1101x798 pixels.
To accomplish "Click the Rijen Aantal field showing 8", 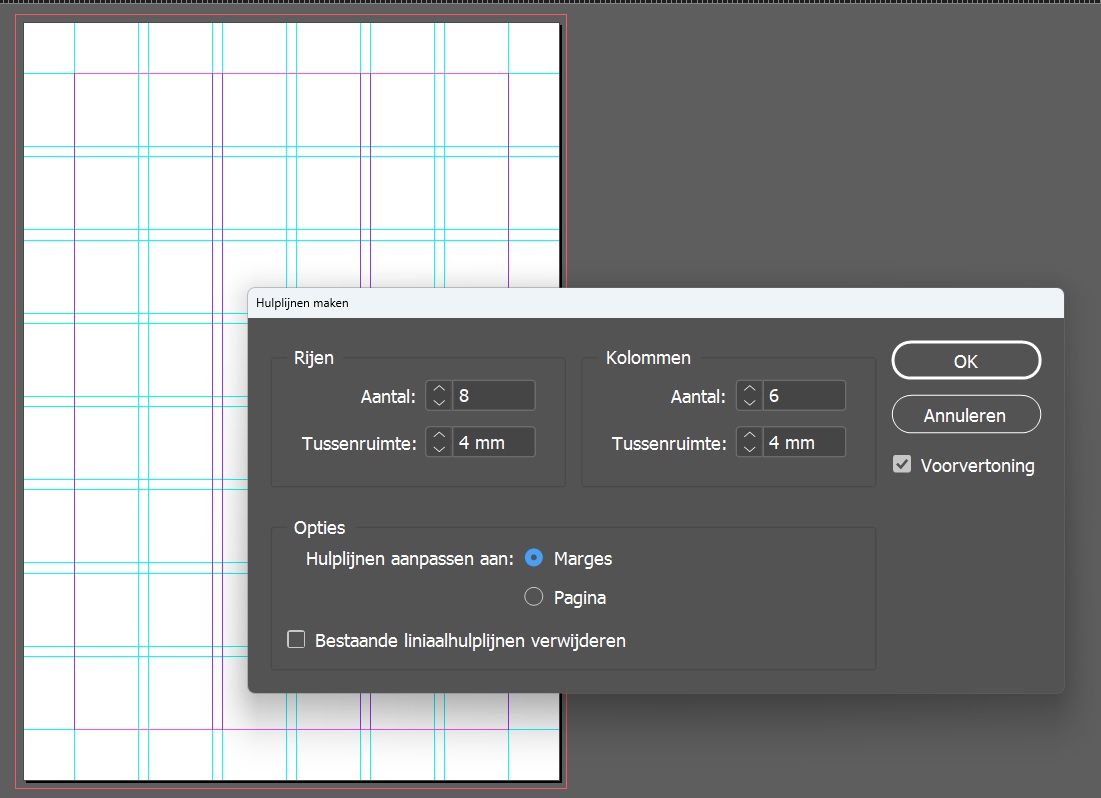I will tap(494, 395).
